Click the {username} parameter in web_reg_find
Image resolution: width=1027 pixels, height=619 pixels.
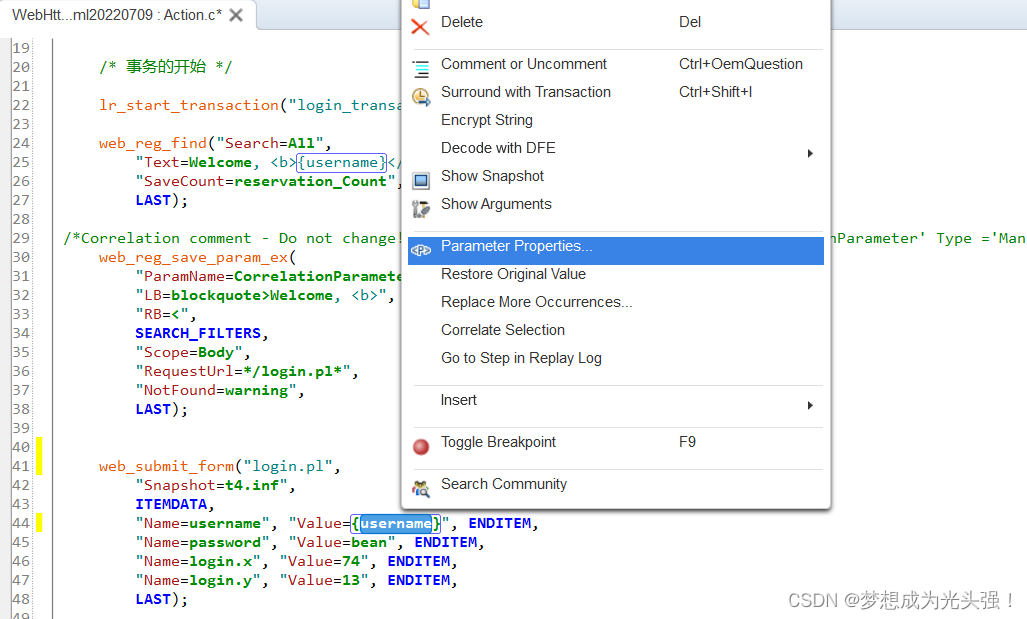(341, 162)
